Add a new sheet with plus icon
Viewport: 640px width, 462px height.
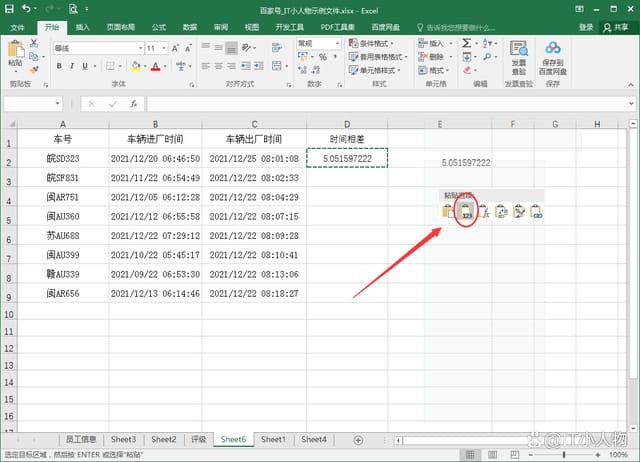(358, 439)
